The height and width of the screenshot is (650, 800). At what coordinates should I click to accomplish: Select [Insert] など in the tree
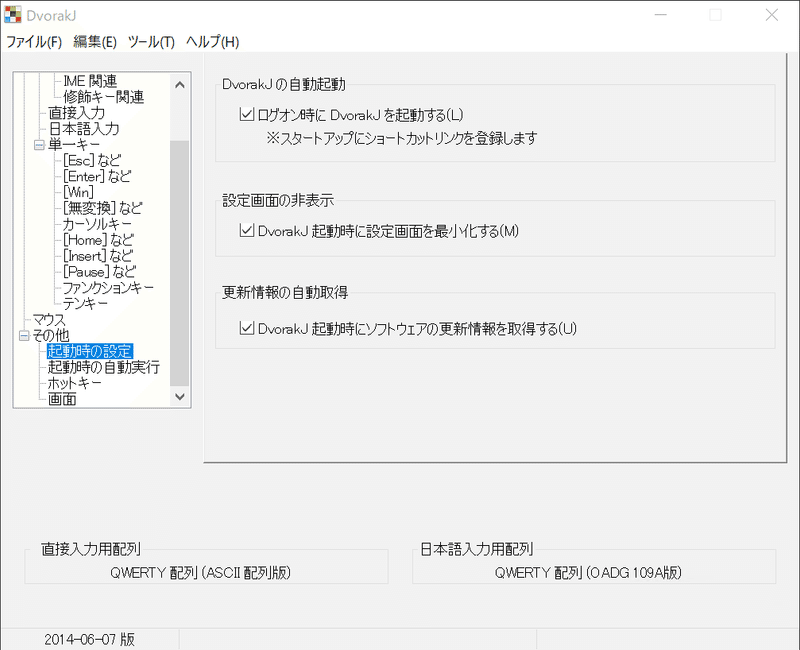[98, 256]
